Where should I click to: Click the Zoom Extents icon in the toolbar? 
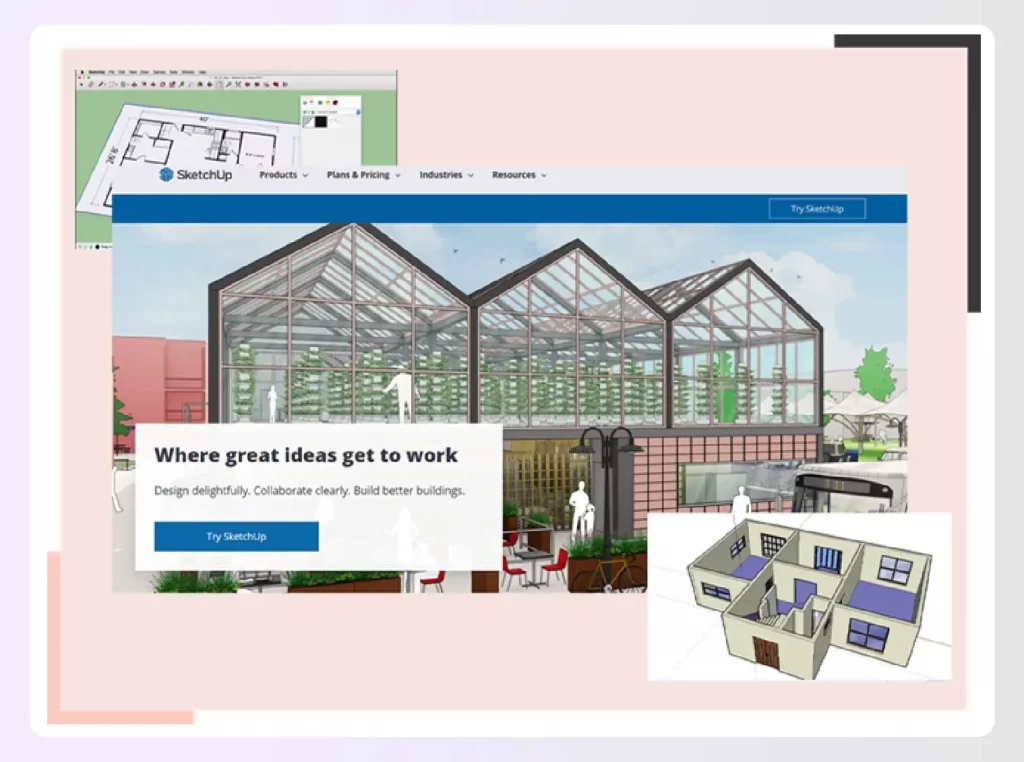click(238, 84)
